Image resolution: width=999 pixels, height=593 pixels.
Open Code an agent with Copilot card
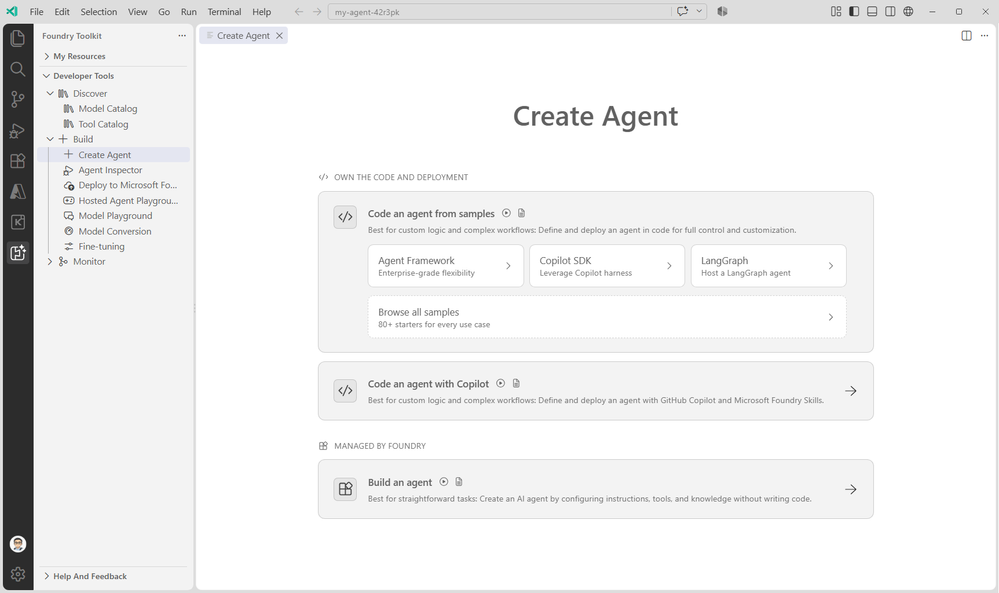(596, 391)
